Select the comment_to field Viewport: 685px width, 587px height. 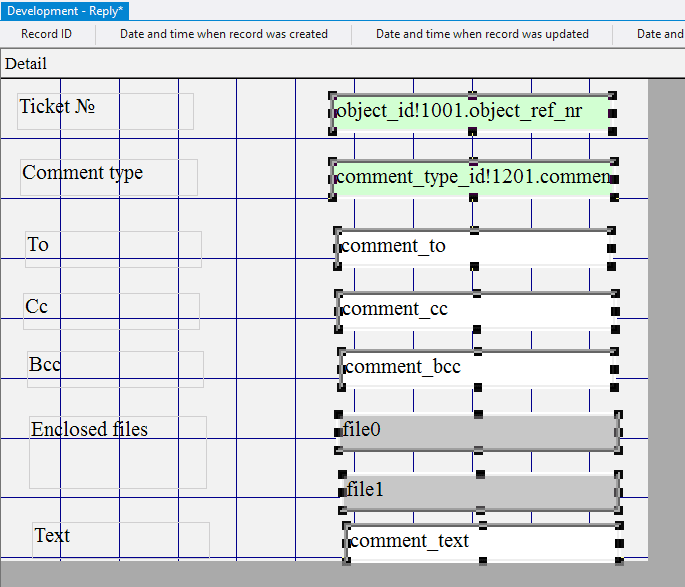pyautogui.click(x=474, y=247)
